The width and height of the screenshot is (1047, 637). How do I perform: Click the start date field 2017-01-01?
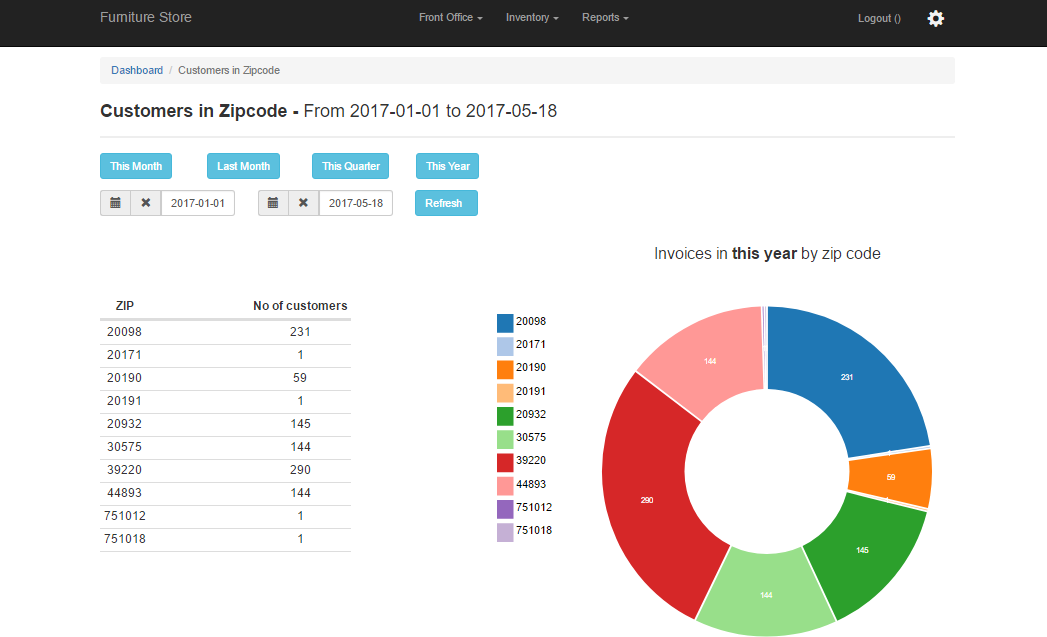pyautogui.click(x=198, y=203)
